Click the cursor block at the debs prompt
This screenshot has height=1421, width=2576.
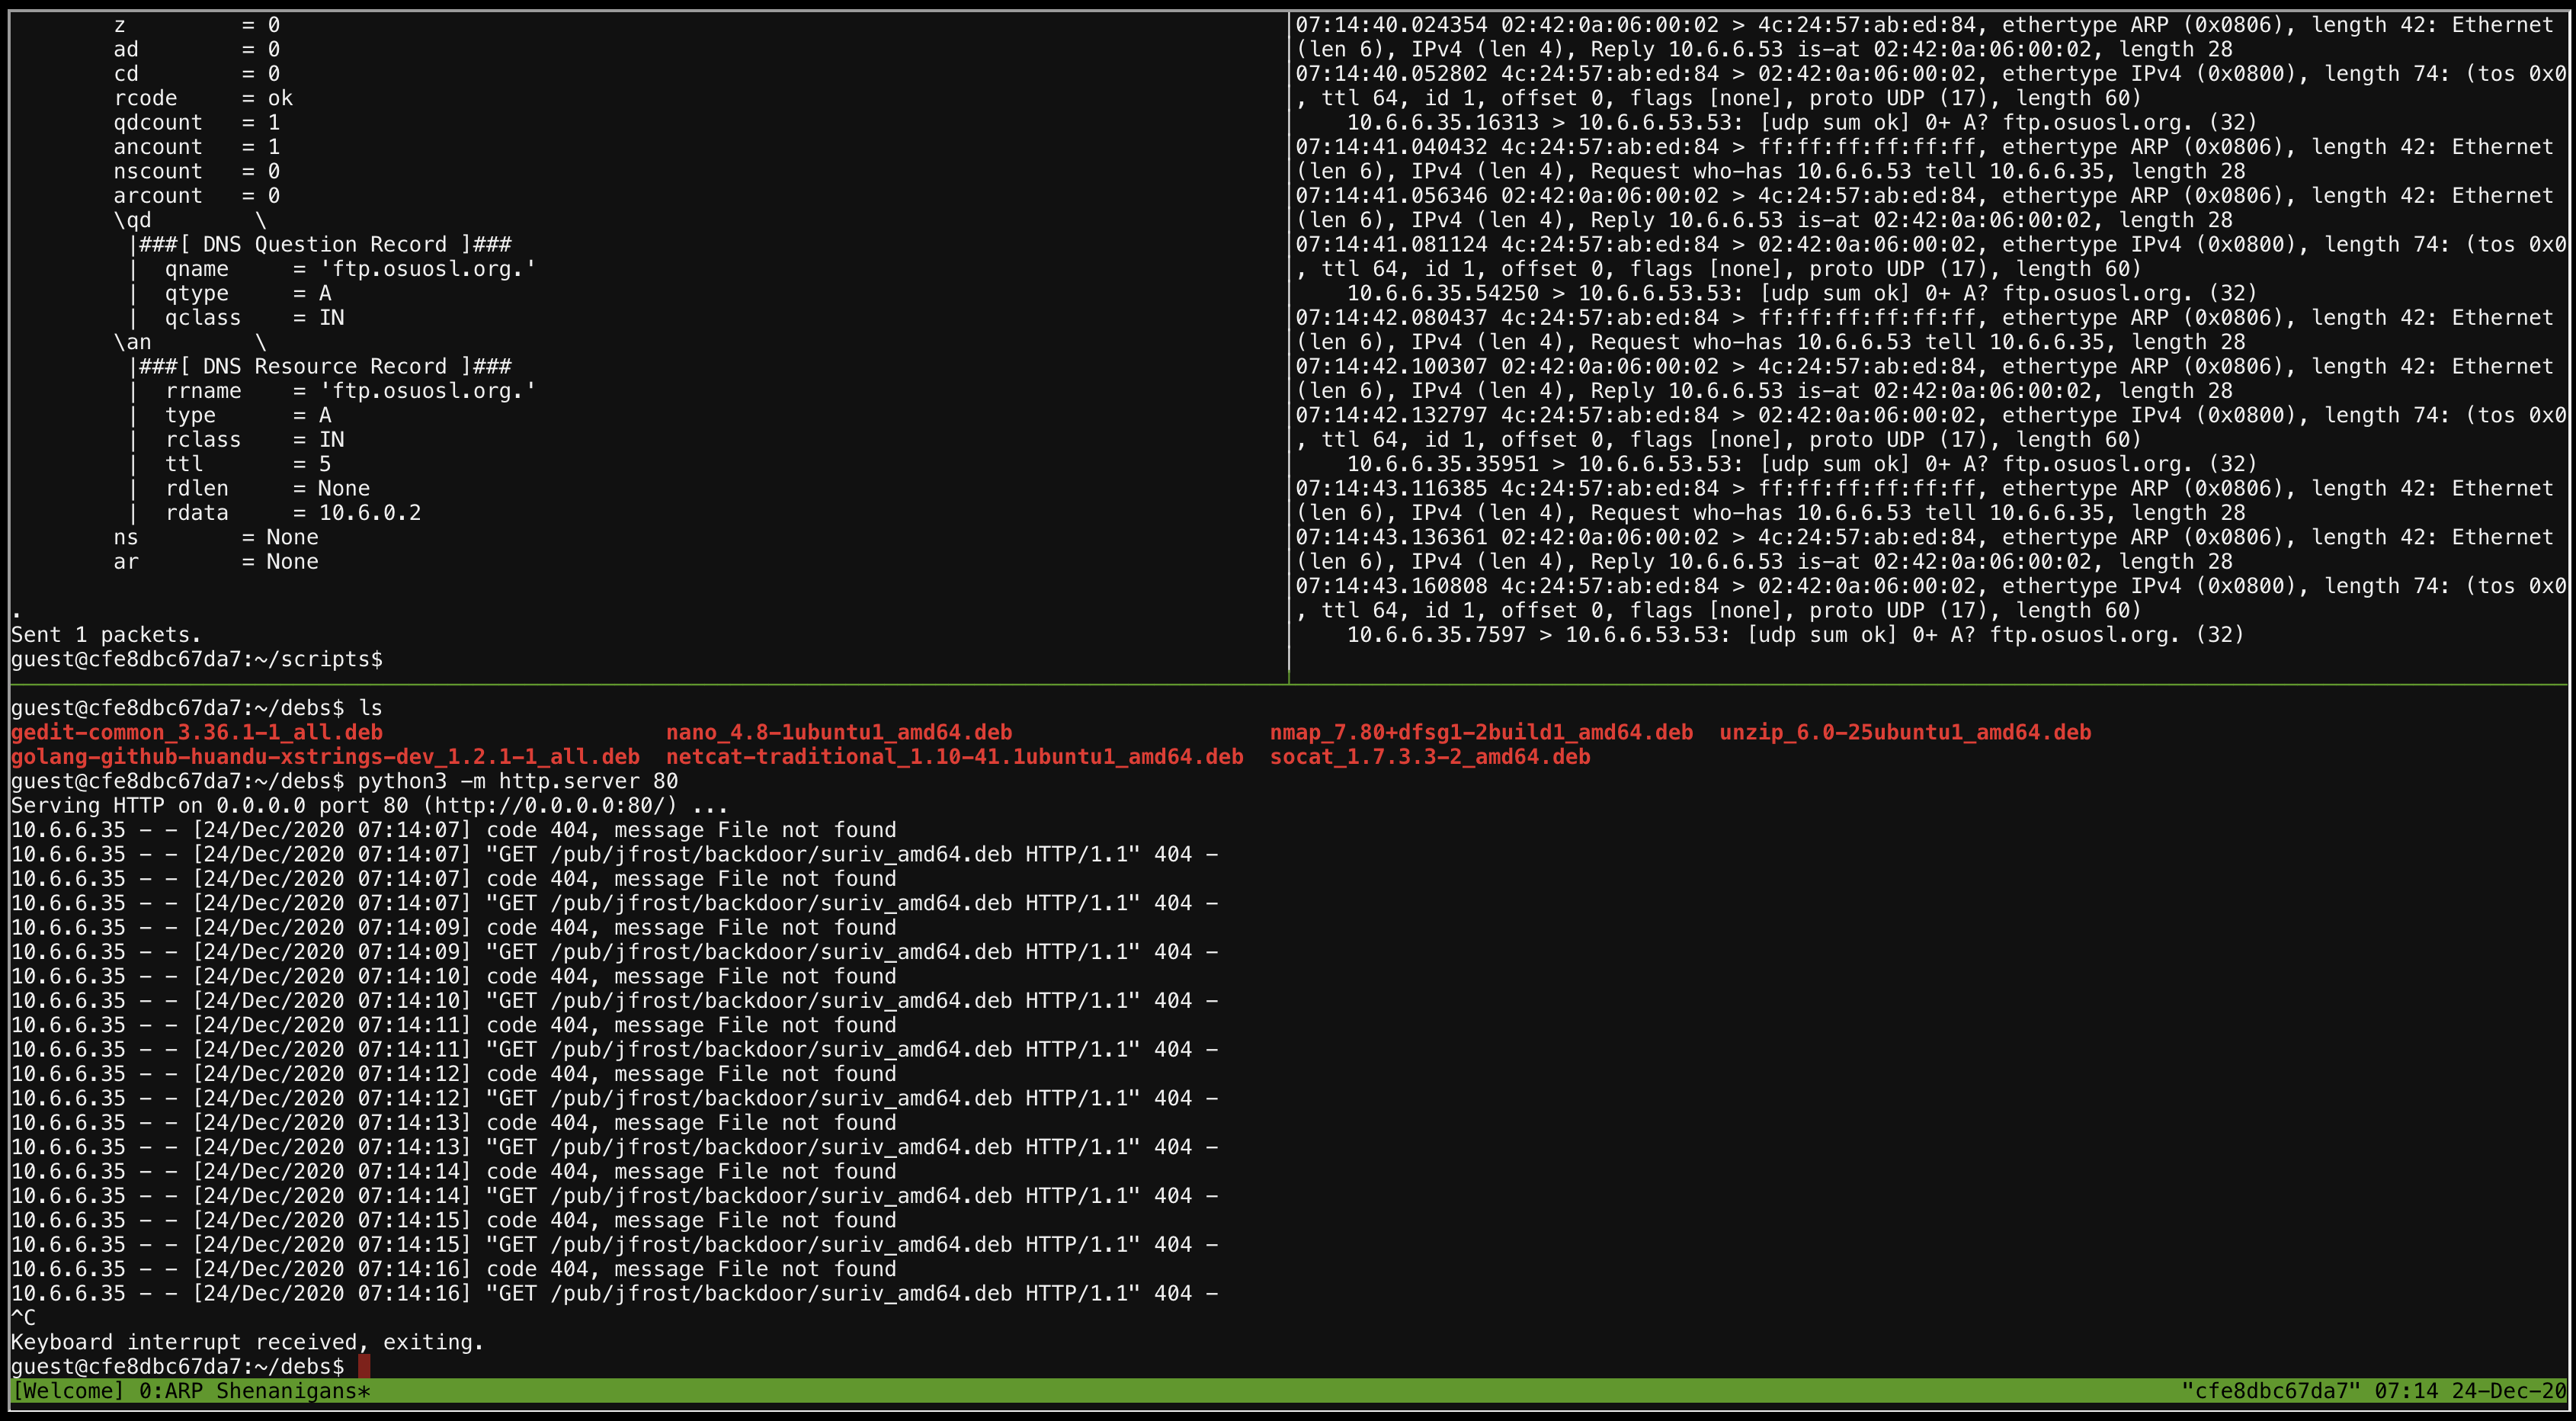click(x=364, y=1366)
